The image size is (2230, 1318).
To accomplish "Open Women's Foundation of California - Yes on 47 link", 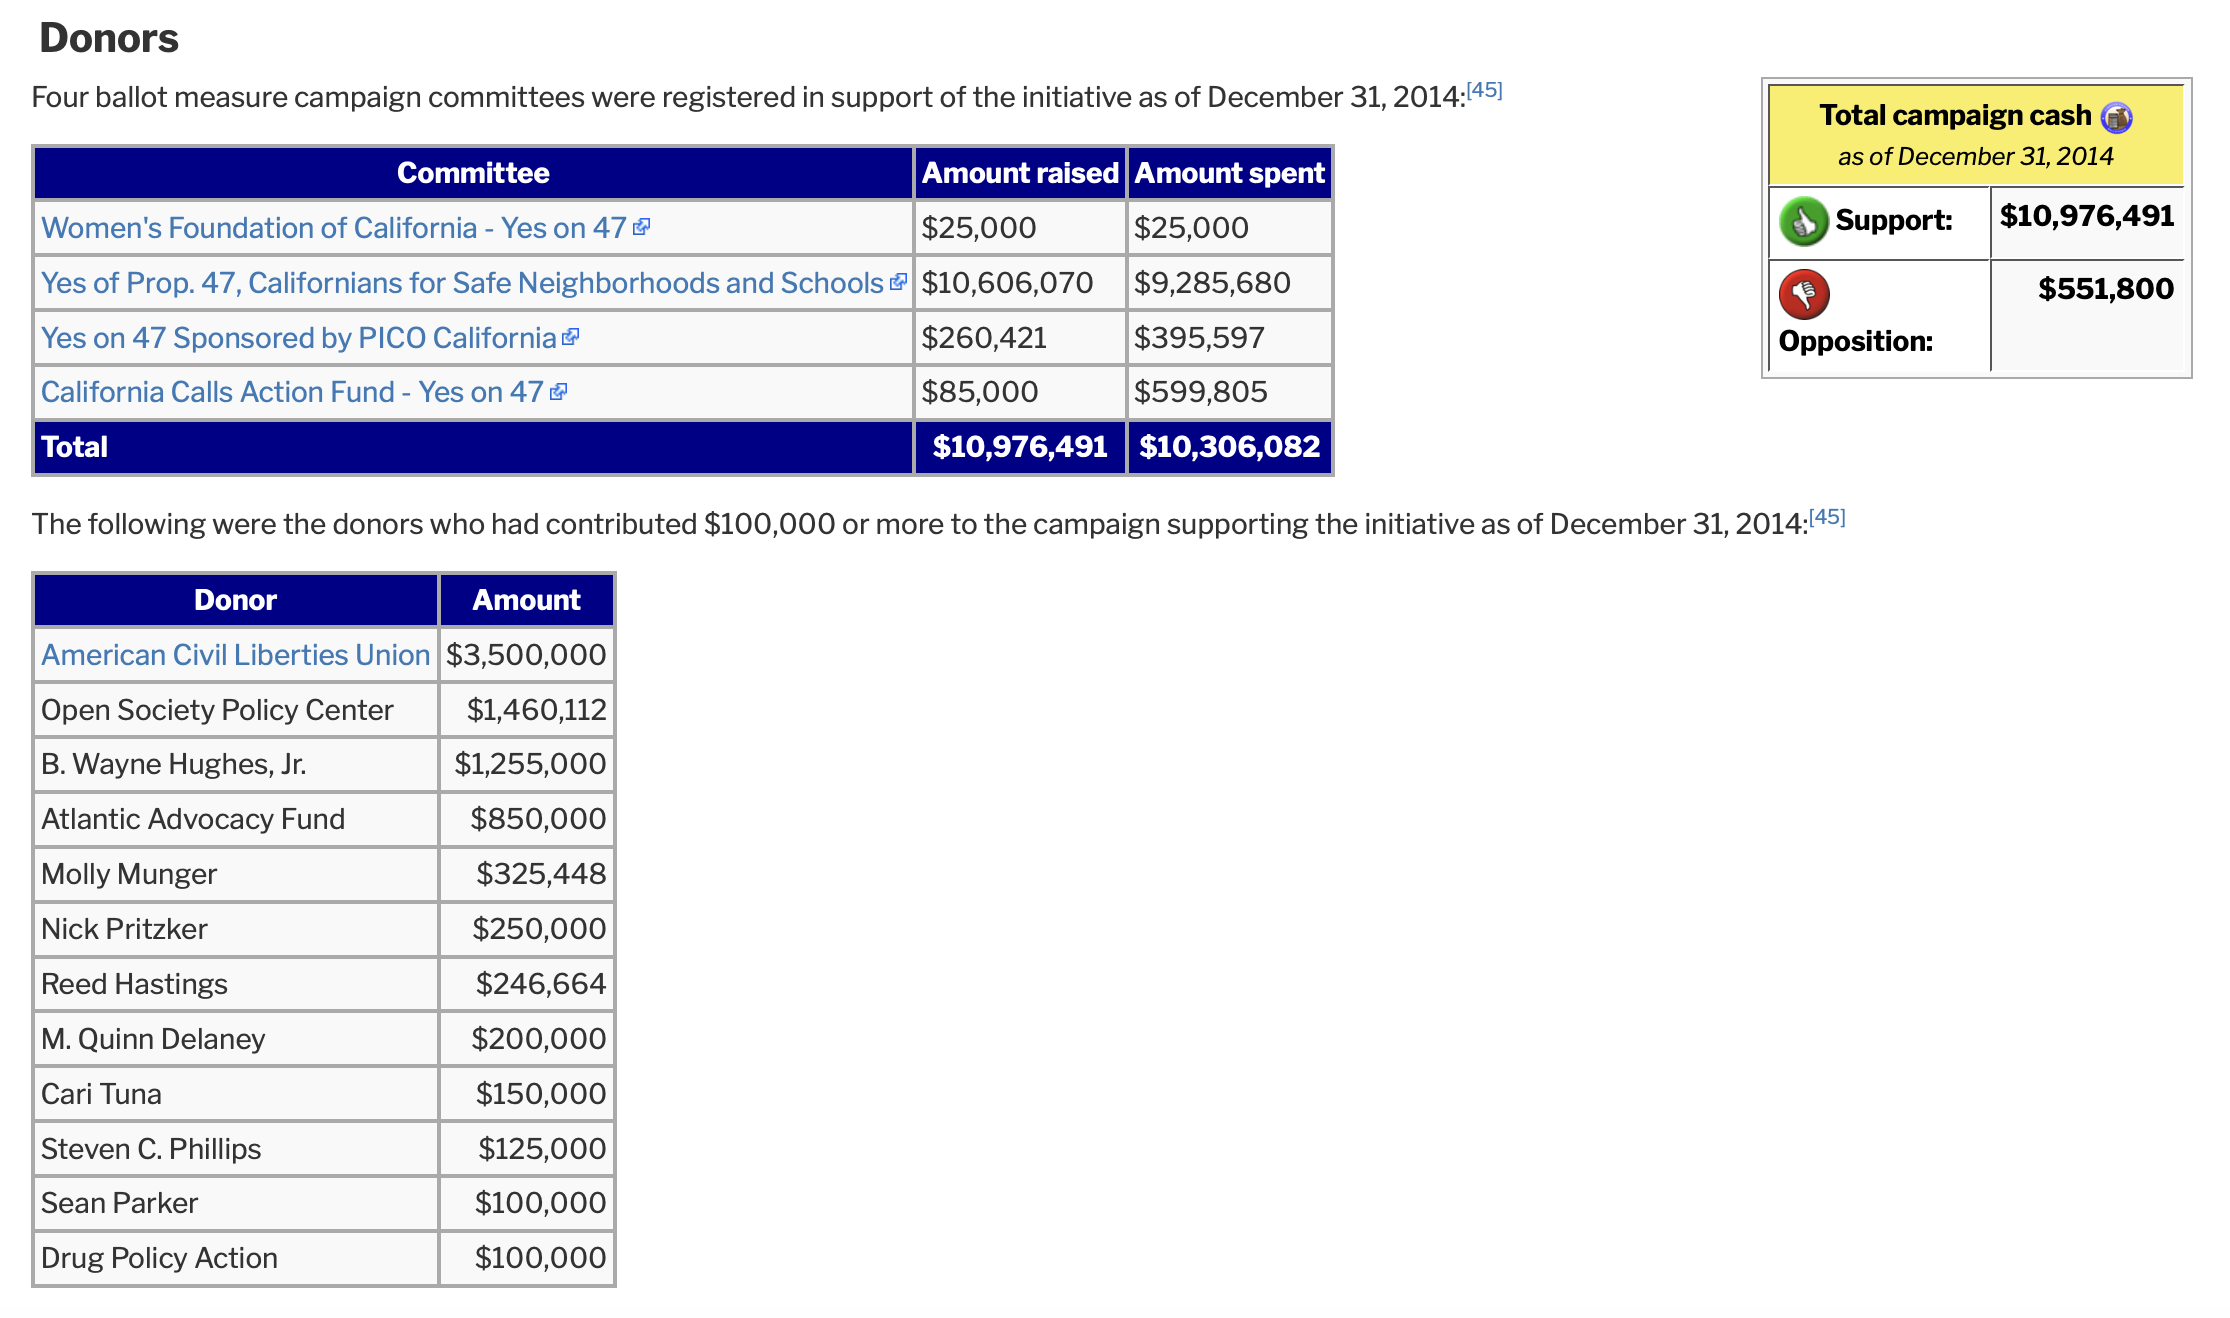I will tap(334, 228).
